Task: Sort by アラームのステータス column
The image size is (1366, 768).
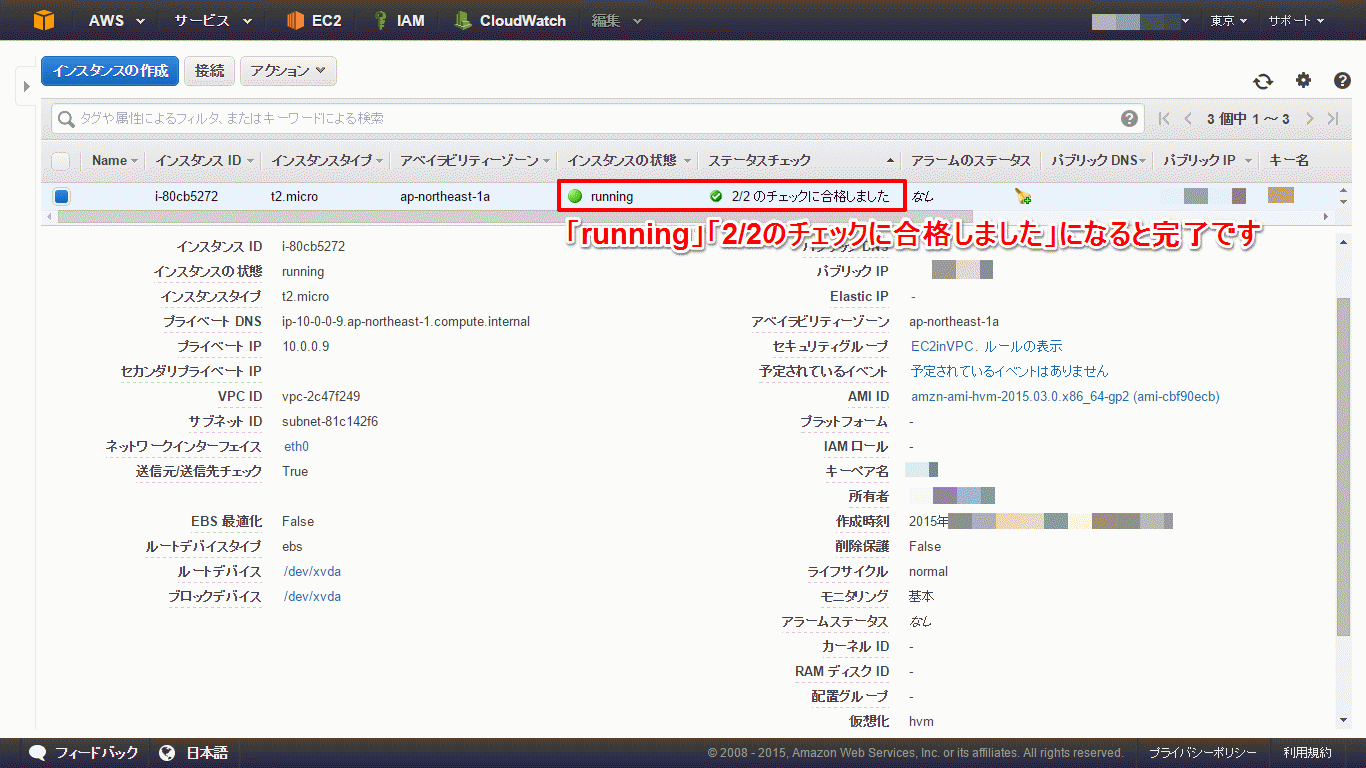Action: [970, 160]
